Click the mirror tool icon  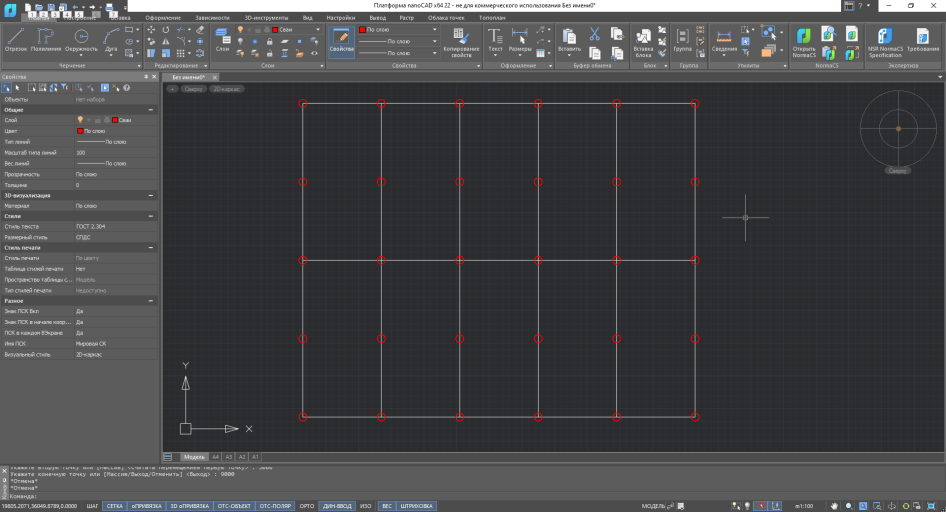pos(166,42)
